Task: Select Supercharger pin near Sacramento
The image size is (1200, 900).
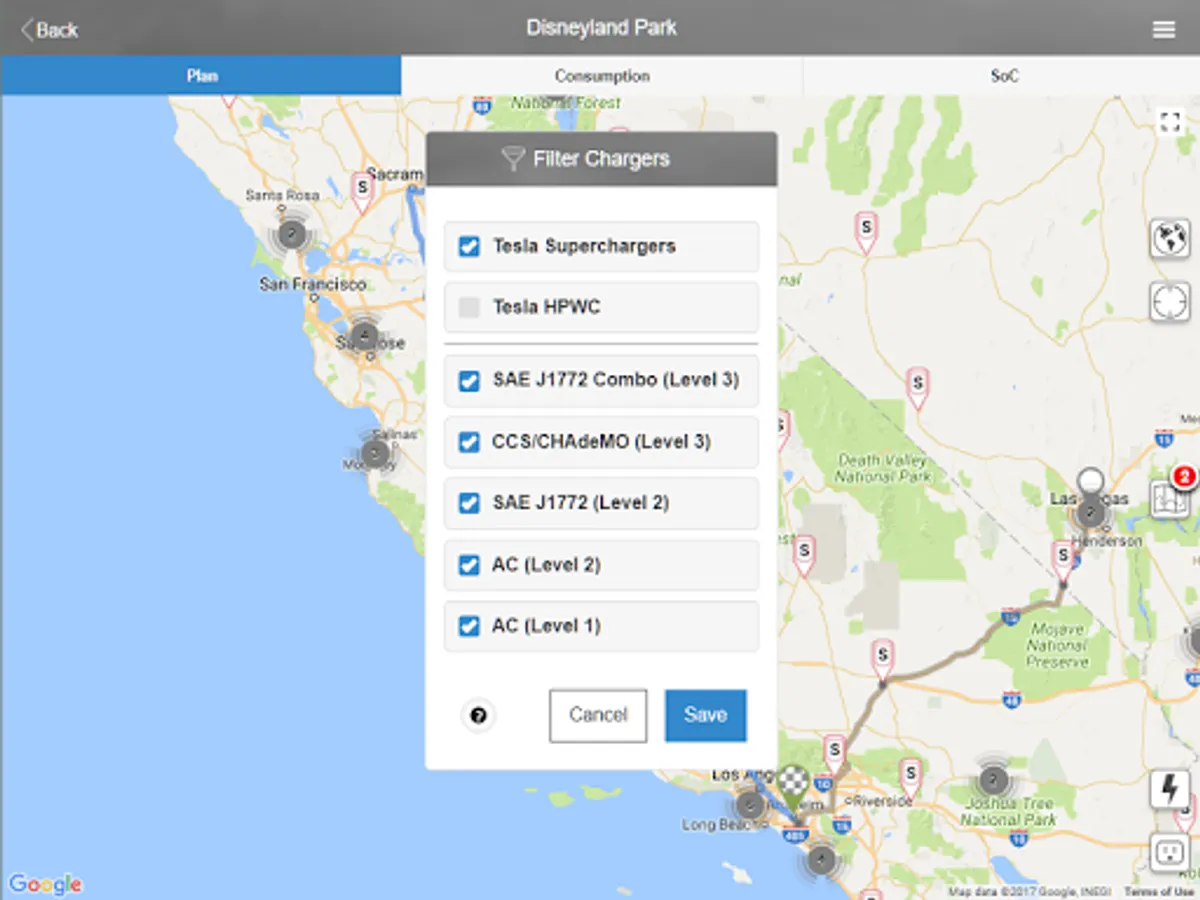Action: (362, 191)
